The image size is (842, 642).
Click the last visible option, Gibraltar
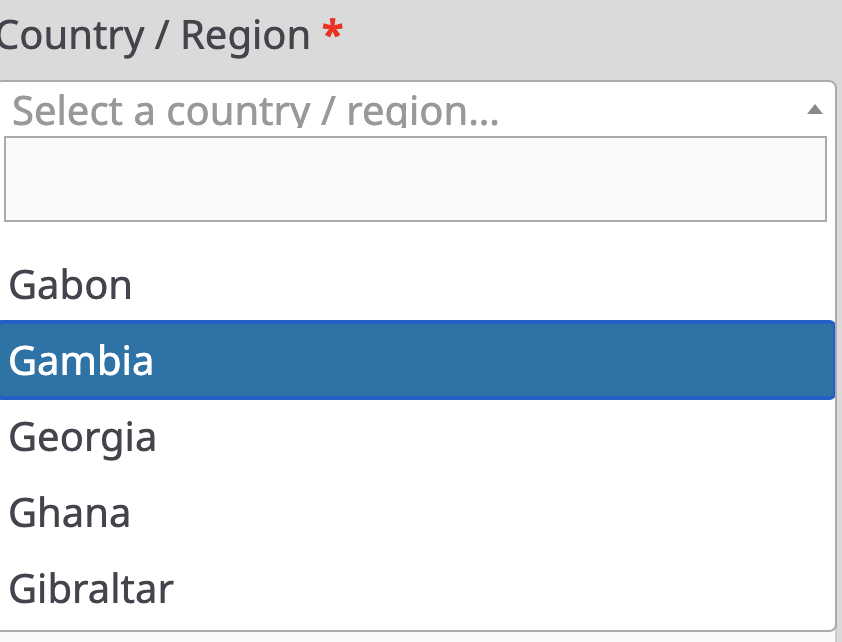coord(91,588)
